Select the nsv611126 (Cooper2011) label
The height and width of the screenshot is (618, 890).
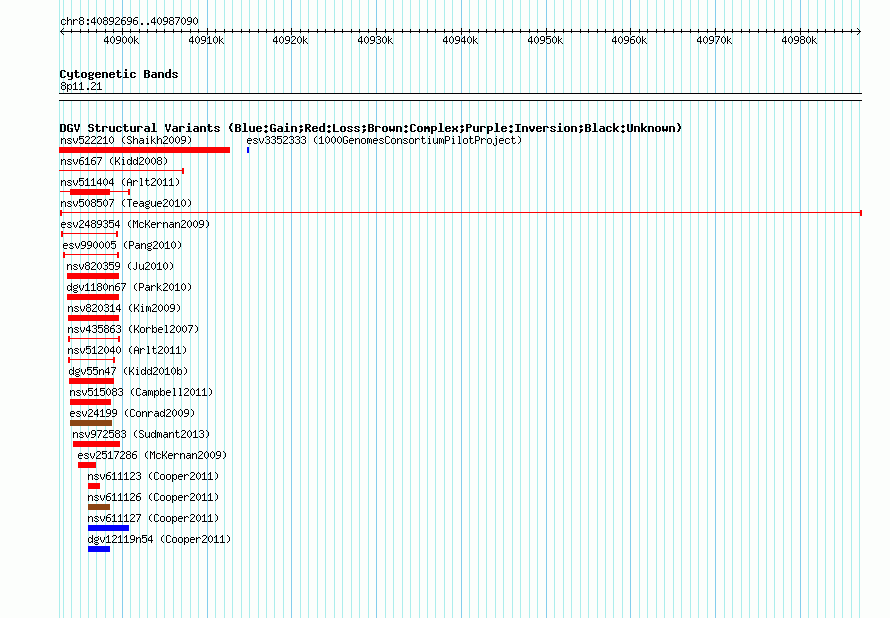[x=153, y=497]
